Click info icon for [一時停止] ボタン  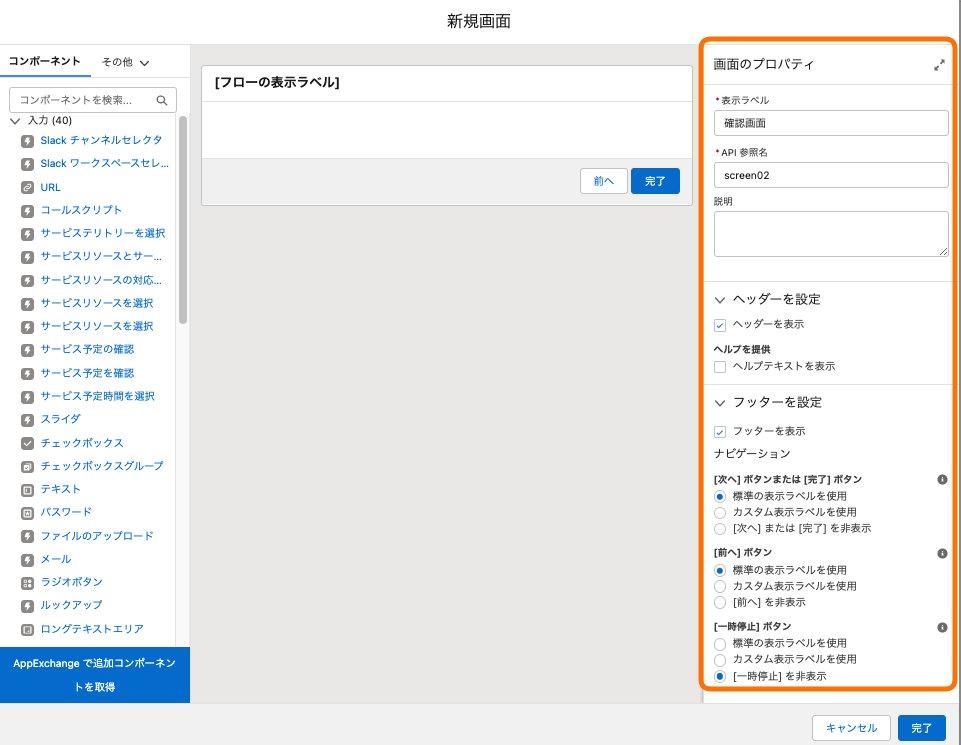[x=943, y=627]
